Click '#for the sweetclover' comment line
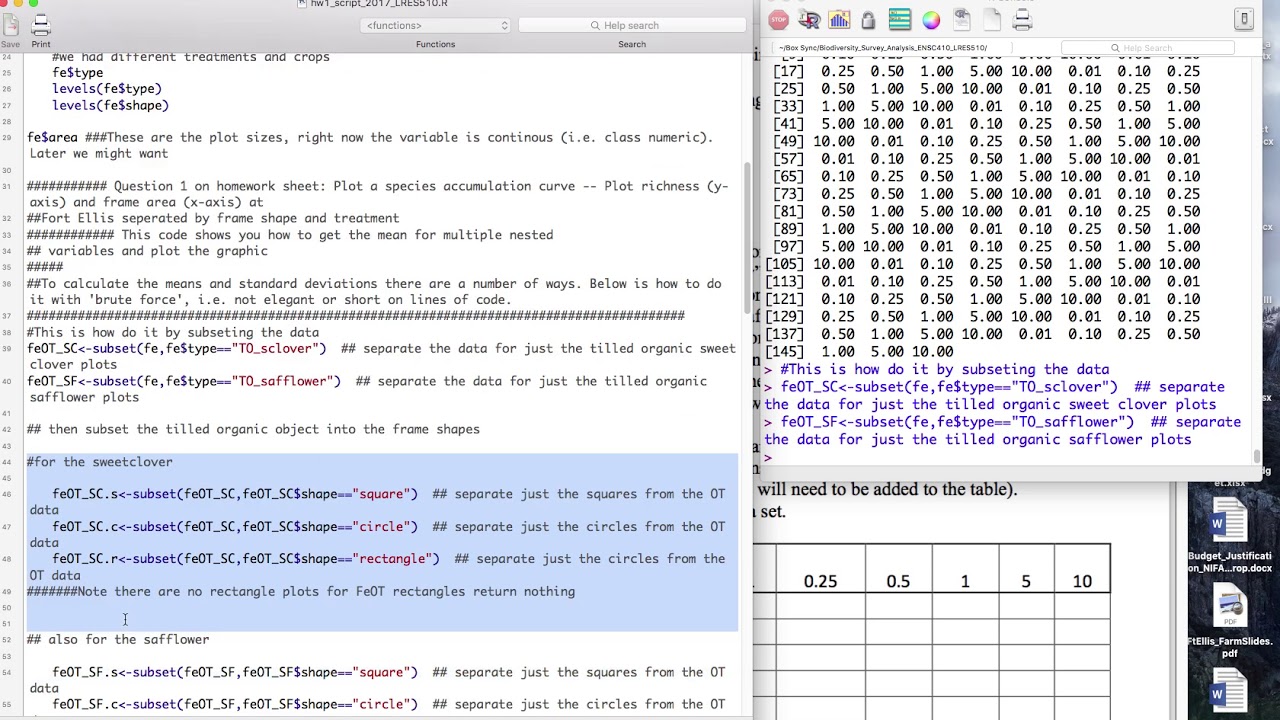 [100, 462]
